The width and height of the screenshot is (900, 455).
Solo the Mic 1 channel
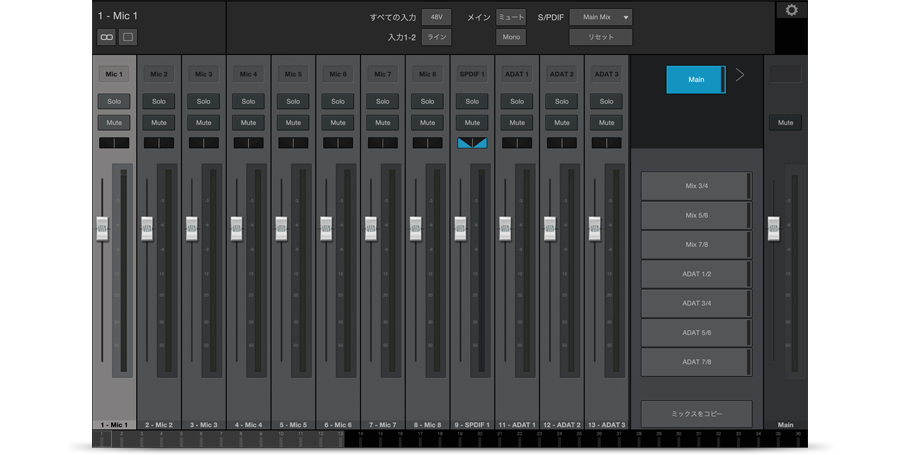coord(114,102)
